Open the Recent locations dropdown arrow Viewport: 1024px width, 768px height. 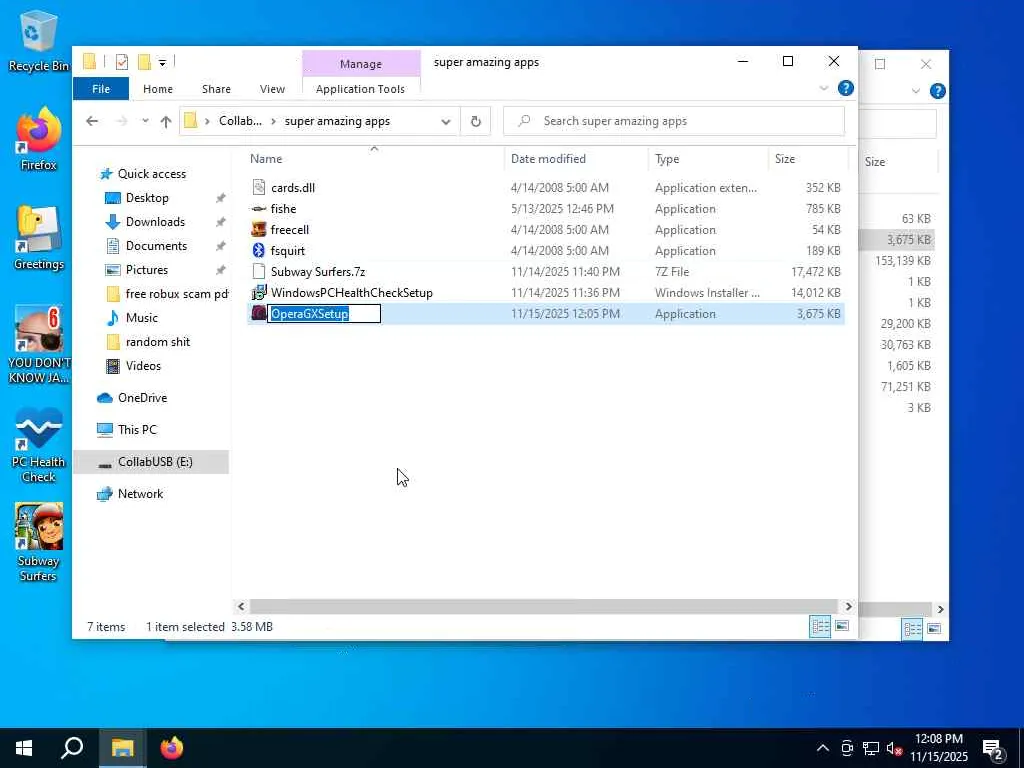click(x=145, y=121)
